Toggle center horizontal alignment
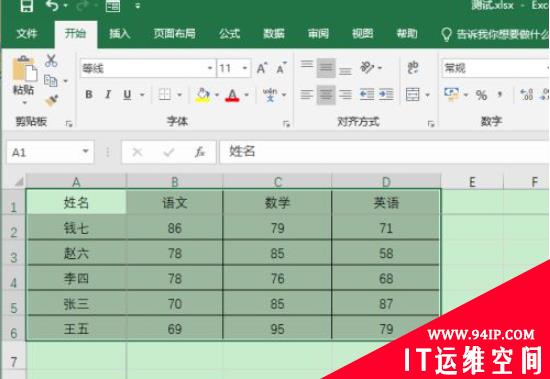The height and width of the screenshot is (379, 550). coord(326,95)
